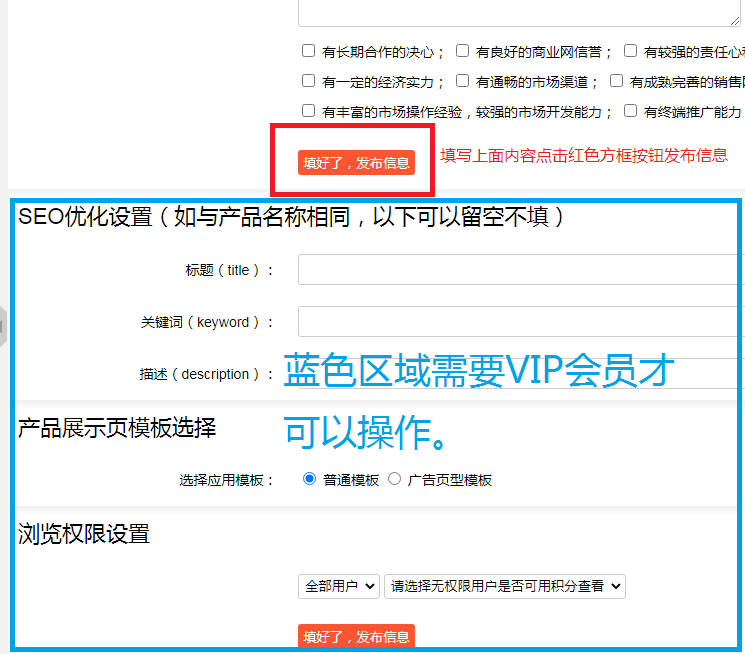745x654 pixels.
Task: Enable the 有较强的责任心 checkbox
Action: click(x=630, y=51)
